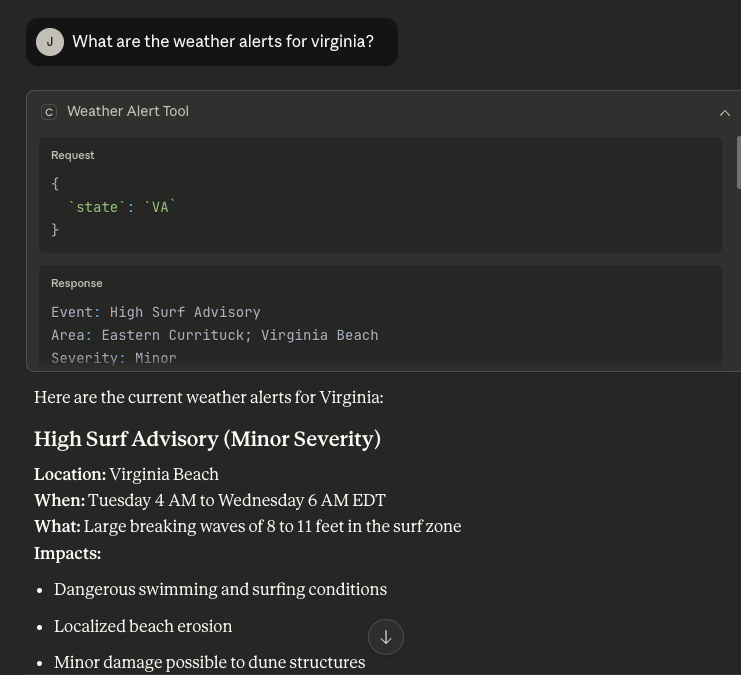Click the "Response" section label

(x=77, y=284)
